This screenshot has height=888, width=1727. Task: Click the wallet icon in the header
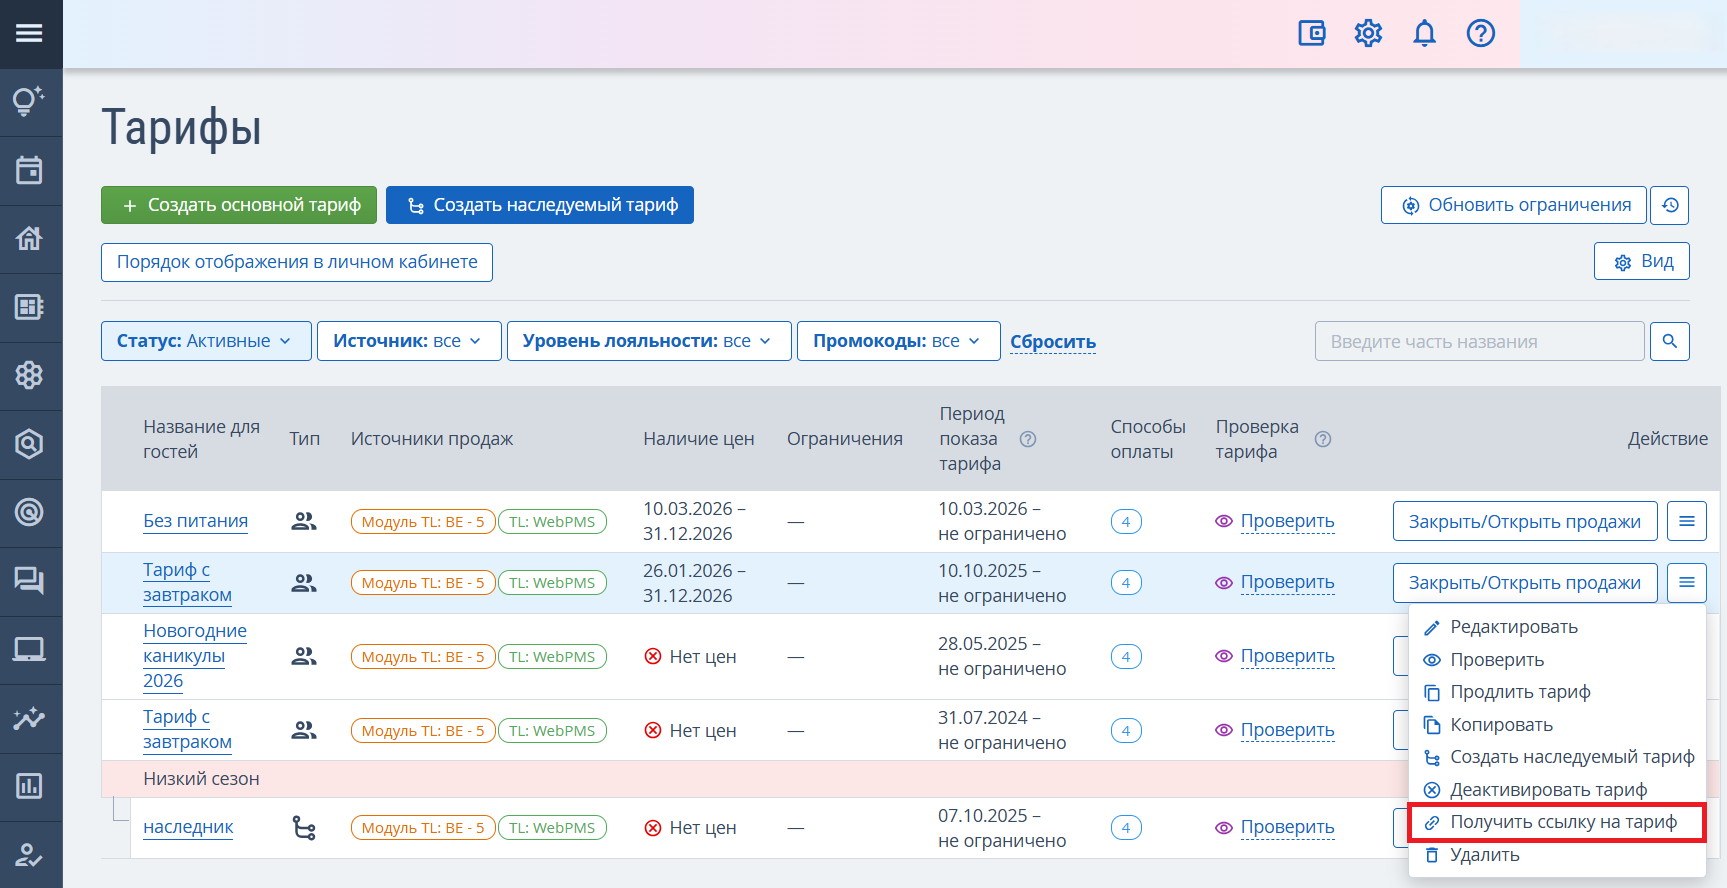point(1311,33)
